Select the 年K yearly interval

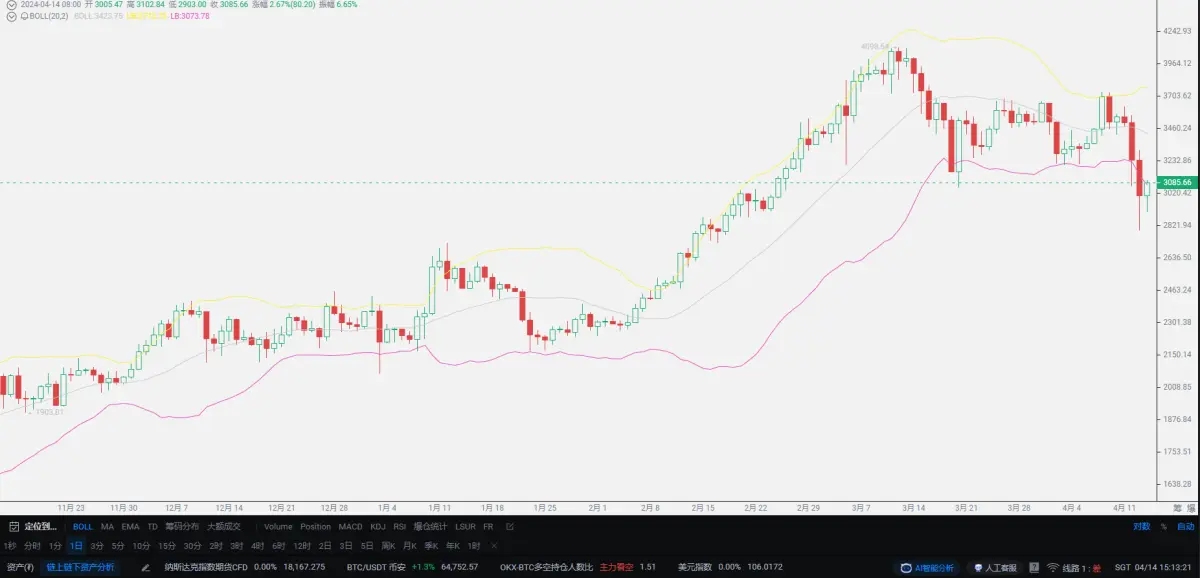pyautogui.click(x=453, y=546)
